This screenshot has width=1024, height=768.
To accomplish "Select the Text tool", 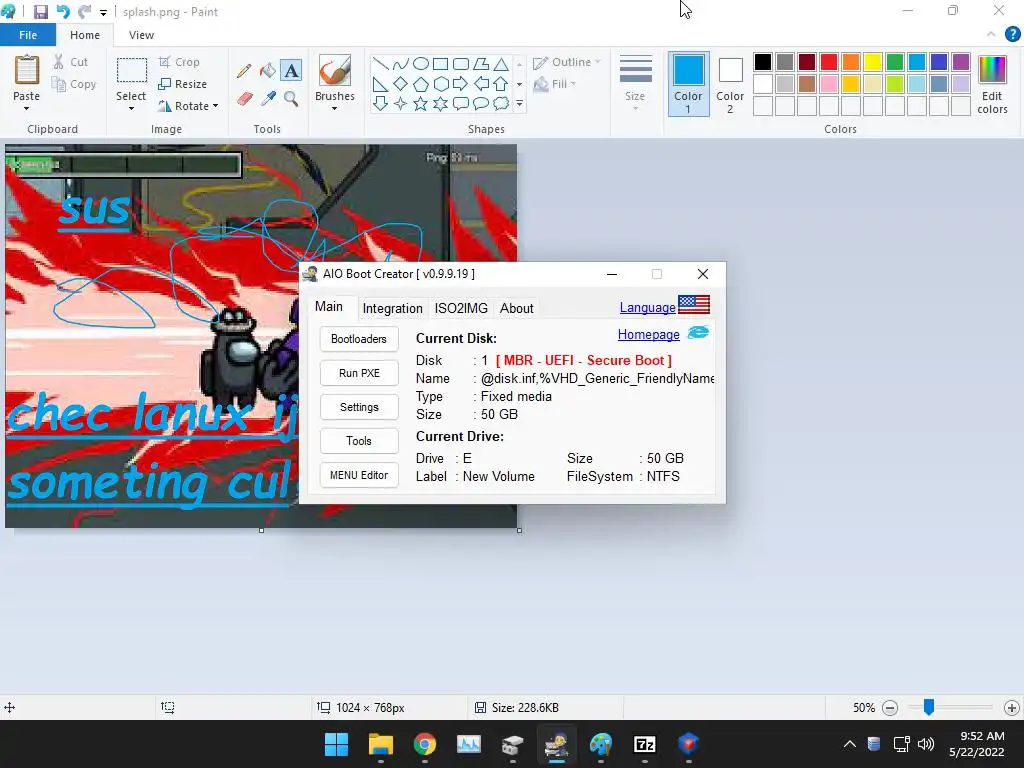I will coord(291,71).
